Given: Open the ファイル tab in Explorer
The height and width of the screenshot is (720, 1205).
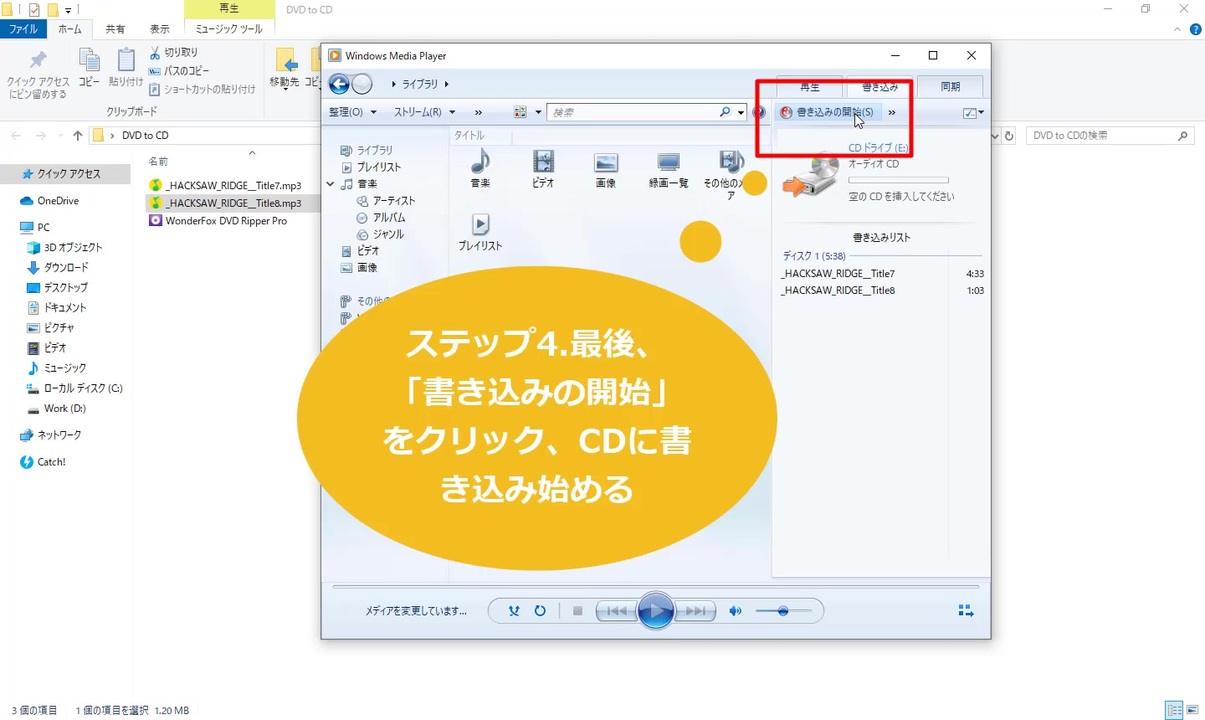Looking at the screenshot, I should [x=23, y=30].
